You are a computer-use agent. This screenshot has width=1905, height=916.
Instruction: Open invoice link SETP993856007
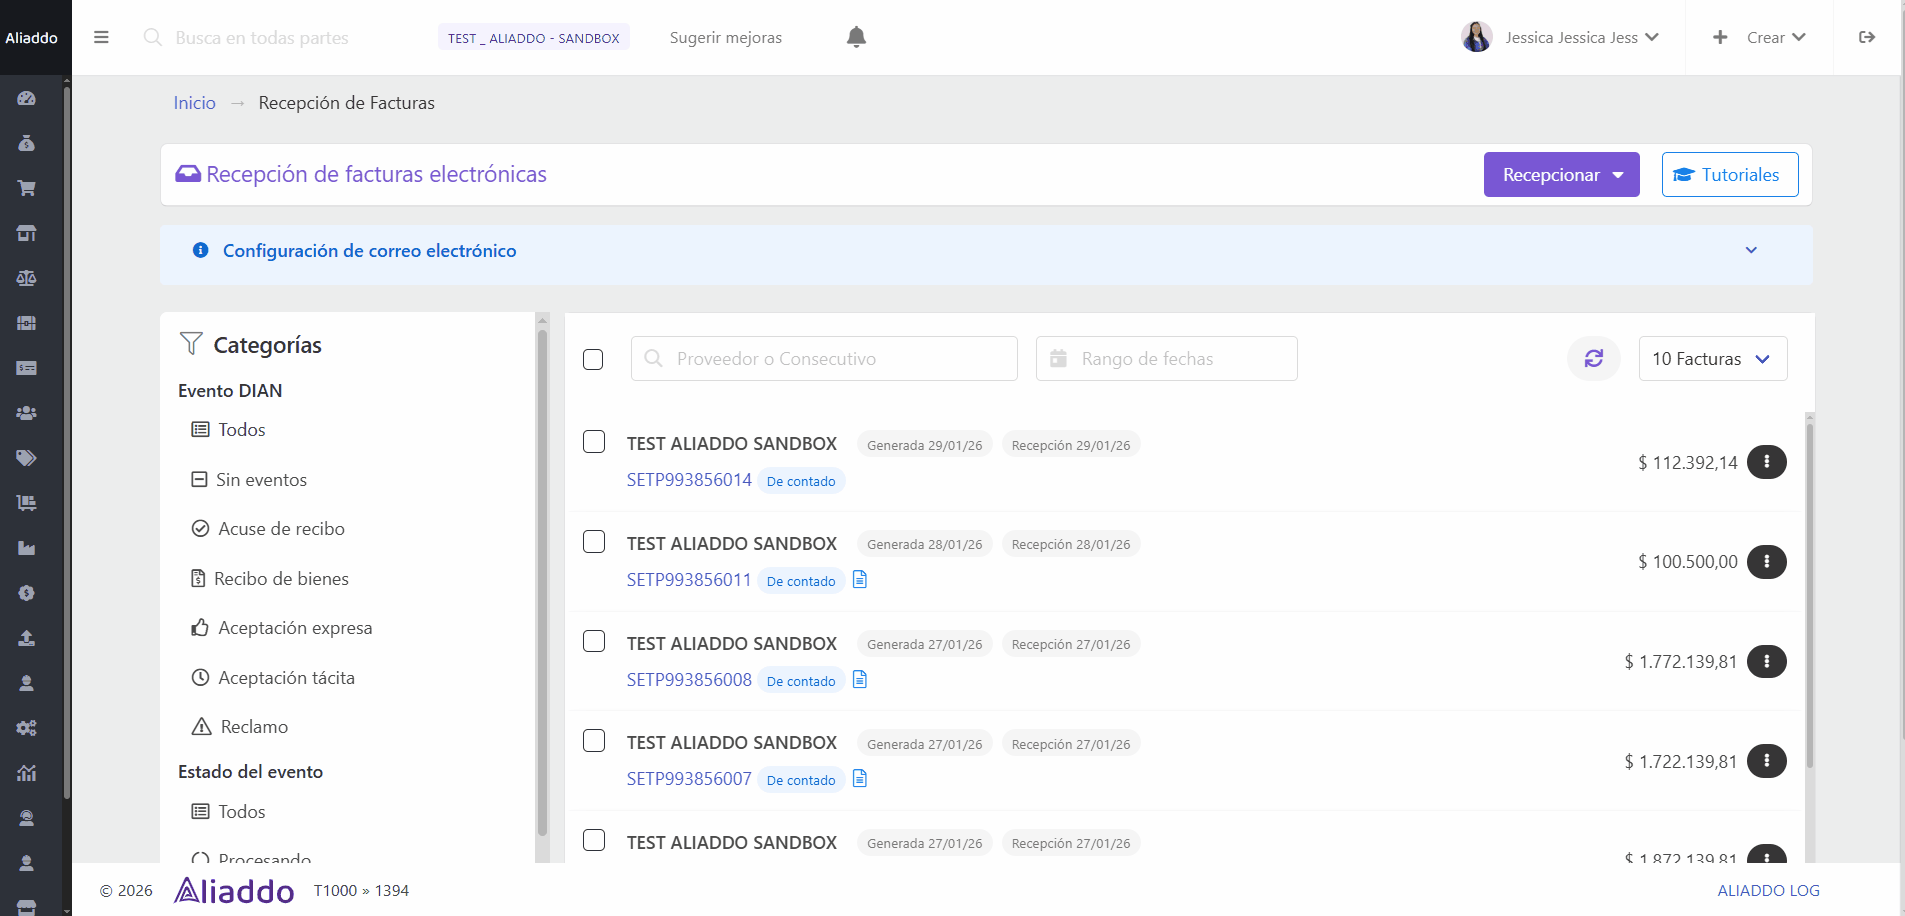(689, 779)
